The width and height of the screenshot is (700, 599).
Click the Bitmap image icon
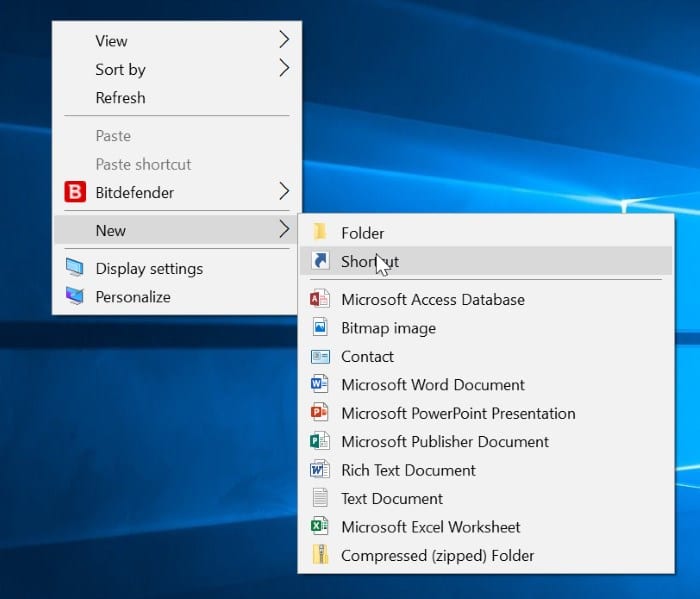click(x=320, y=327)
